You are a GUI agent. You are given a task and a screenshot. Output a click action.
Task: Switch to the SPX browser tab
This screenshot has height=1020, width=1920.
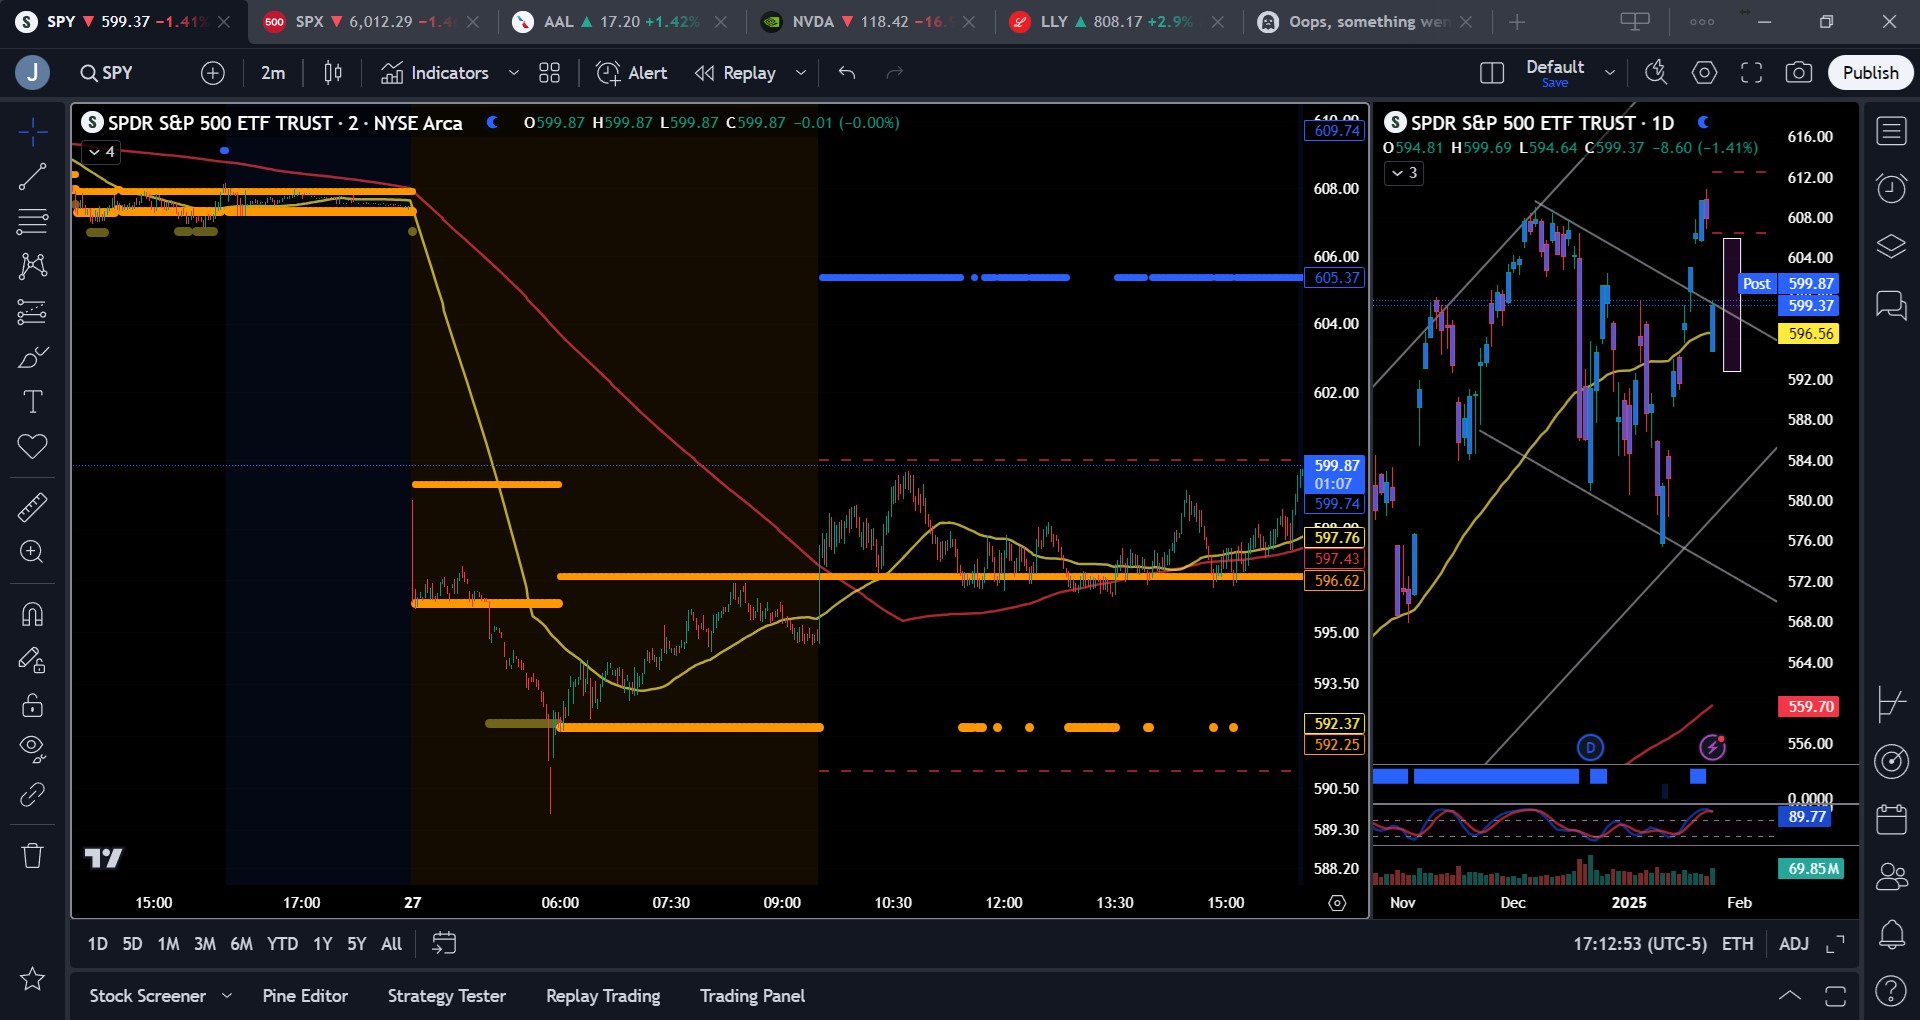coord(372,22)
